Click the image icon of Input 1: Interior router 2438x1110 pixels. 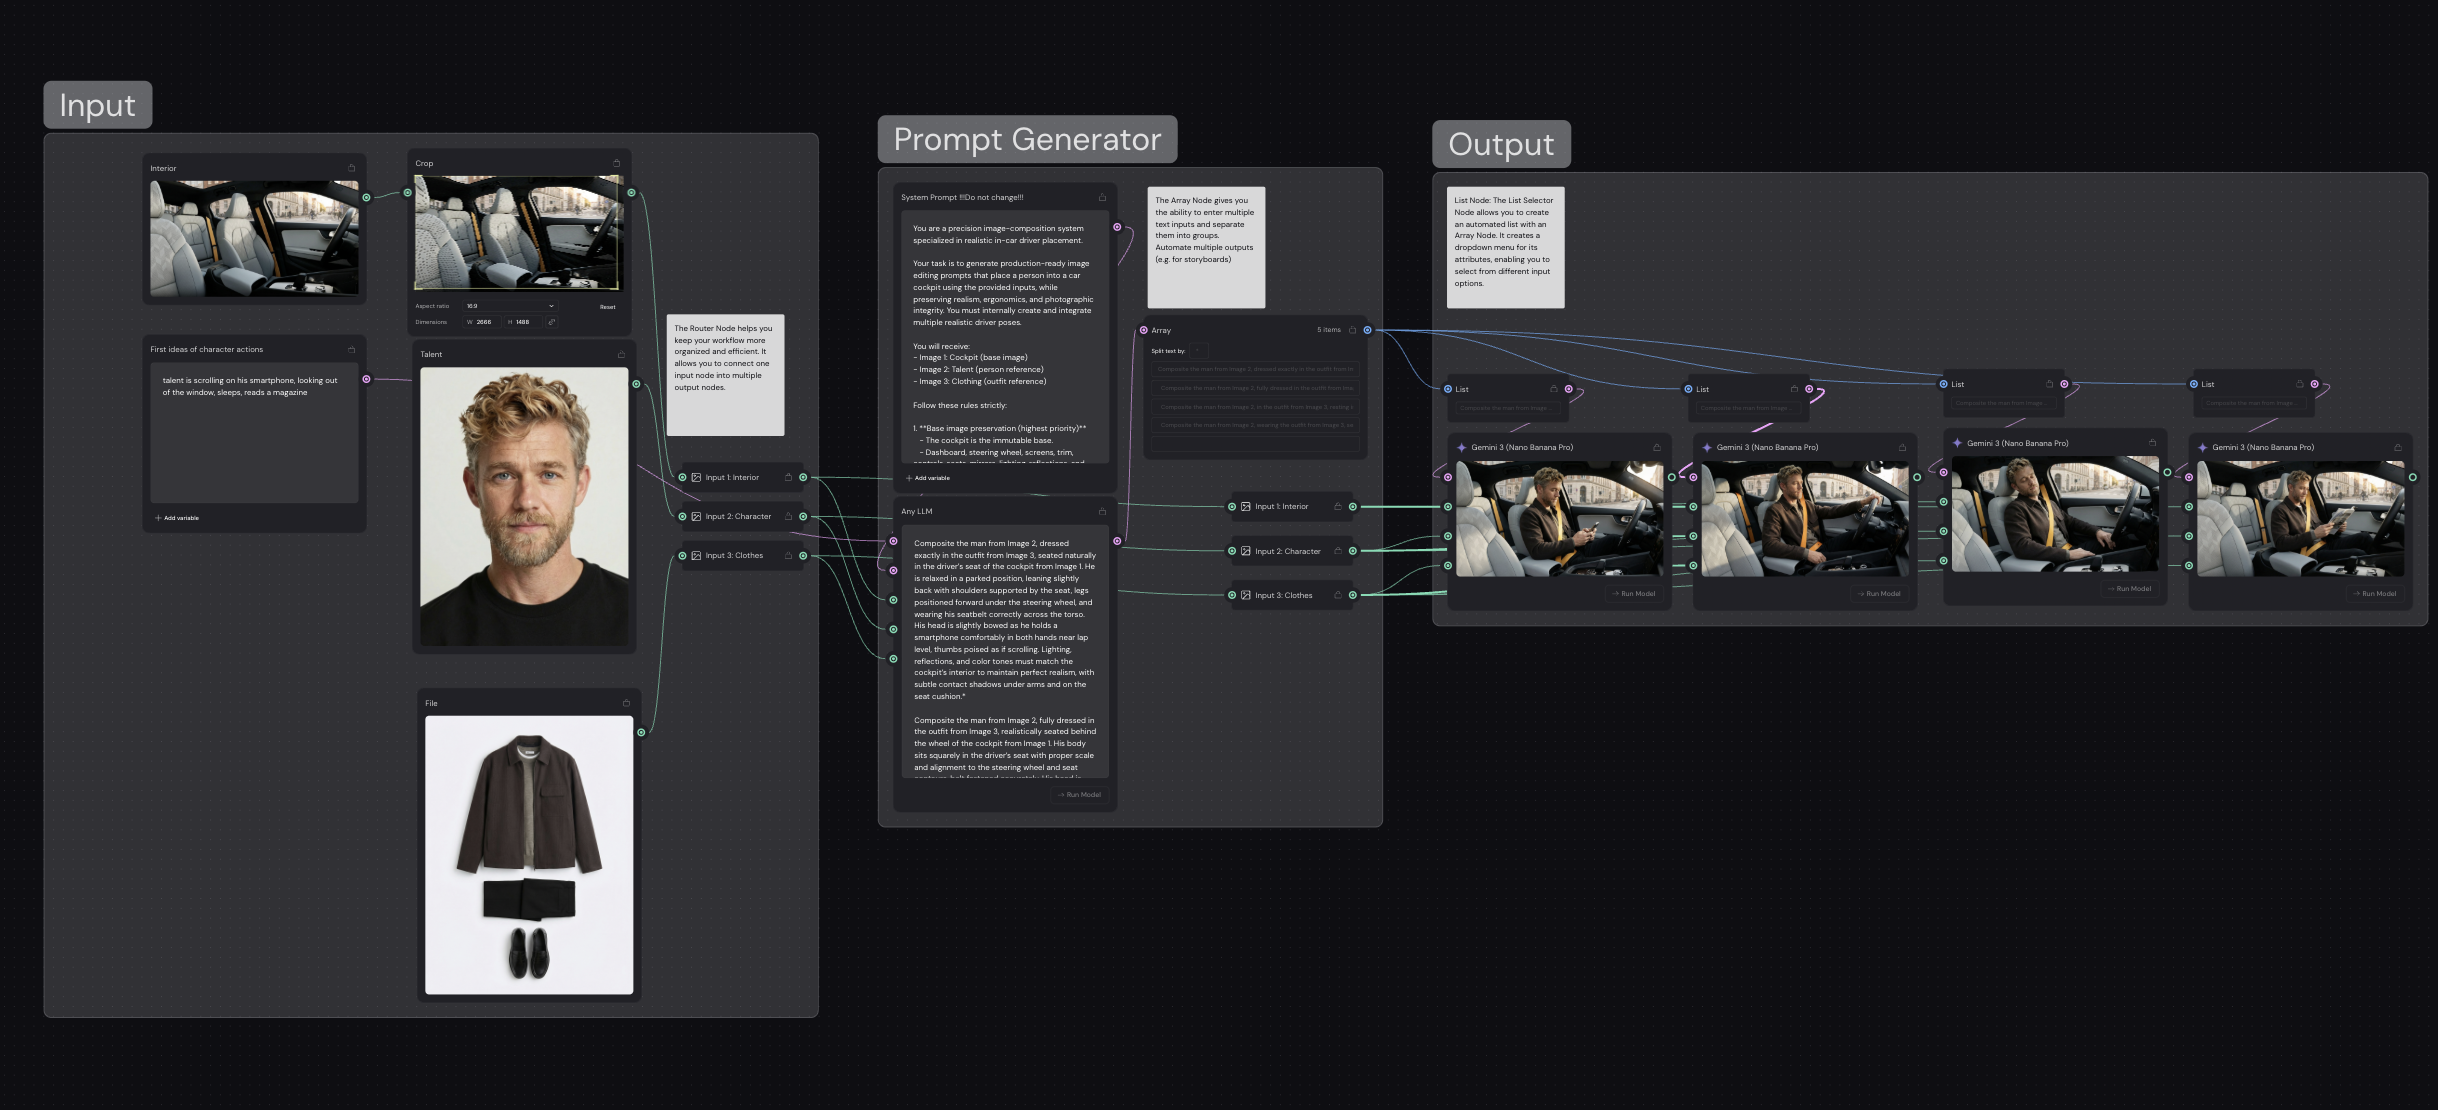(x=696, y=477)
